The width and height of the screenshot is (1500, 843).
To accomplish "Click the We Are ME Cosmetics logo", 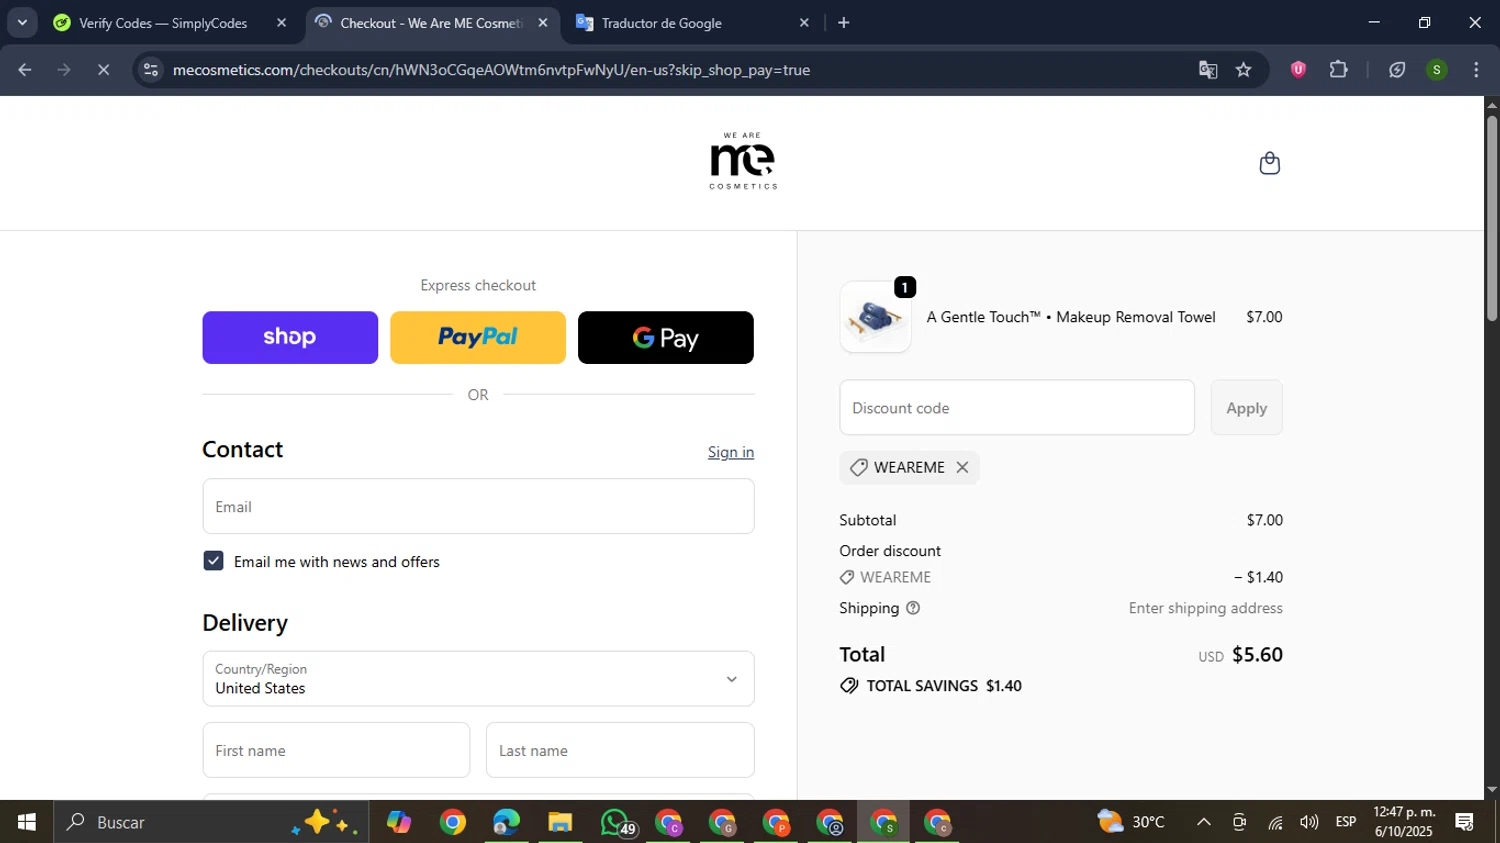I will [x=743, y=160].
